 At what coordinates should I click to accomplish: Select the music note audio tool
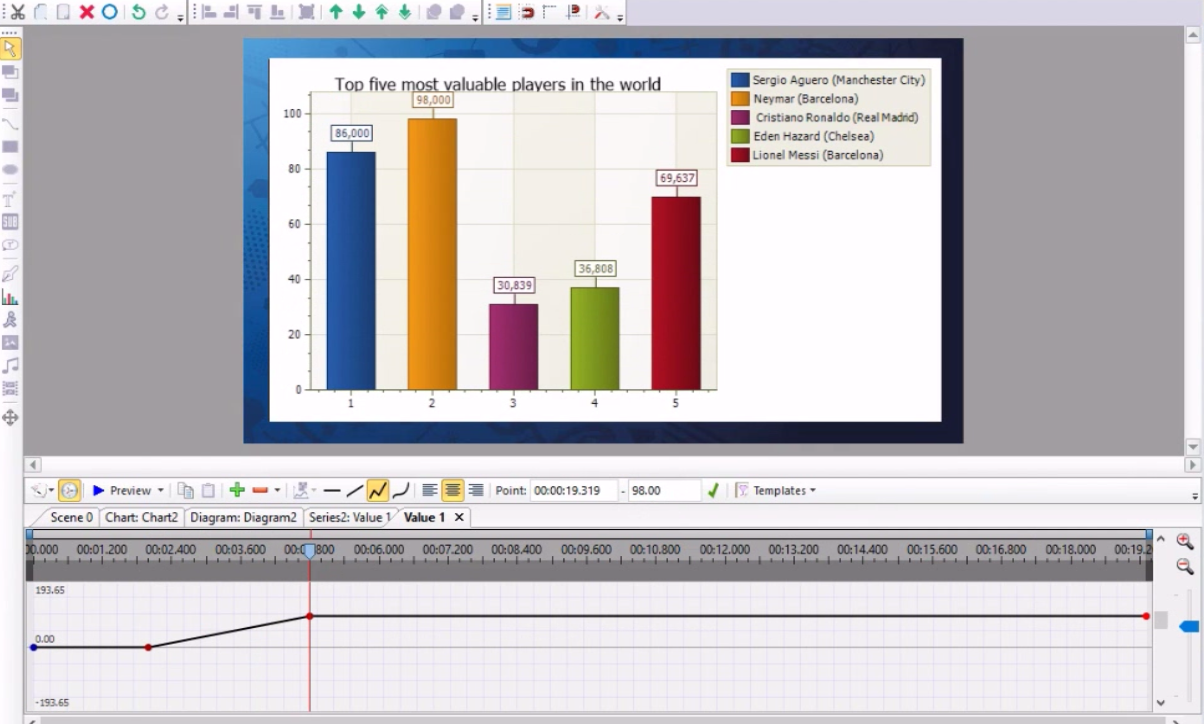point(10,366)
